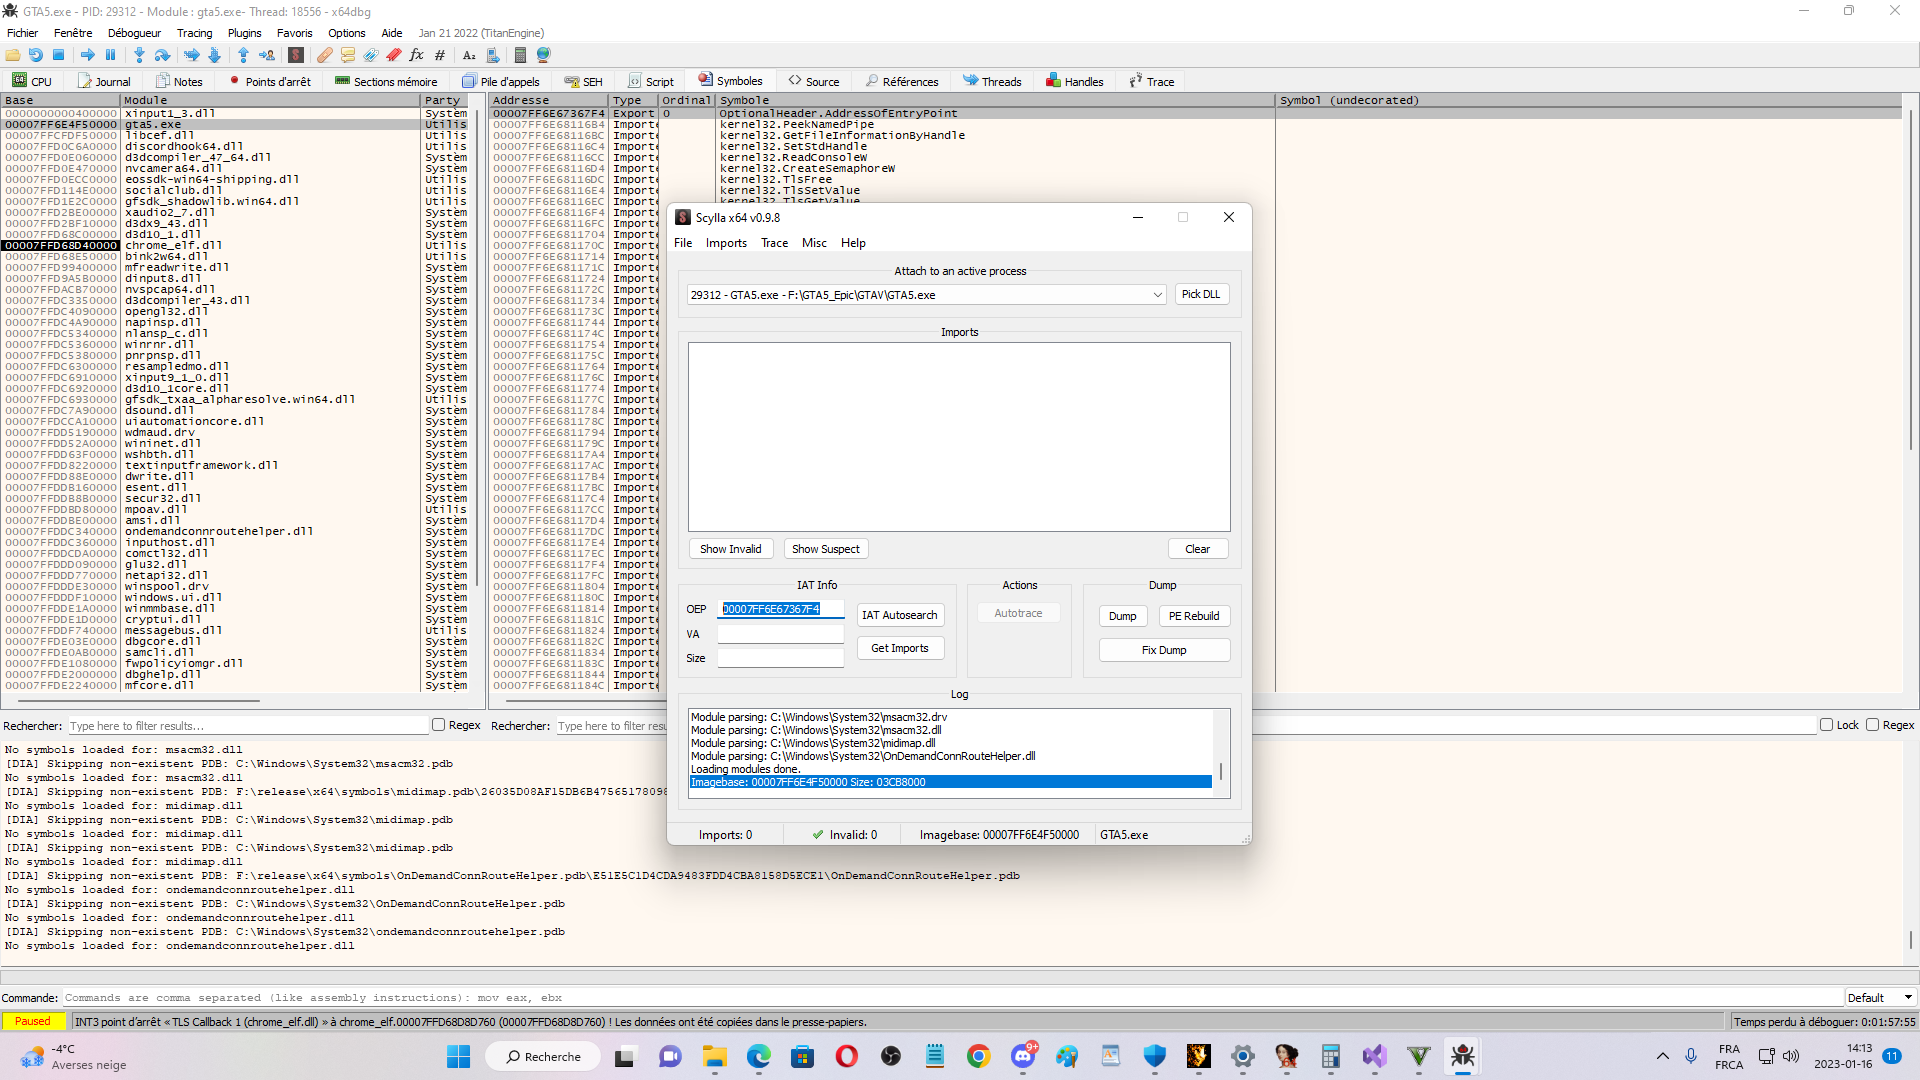
Task: Select chrome_elf.dll in module list
Action: pos(236,245)
